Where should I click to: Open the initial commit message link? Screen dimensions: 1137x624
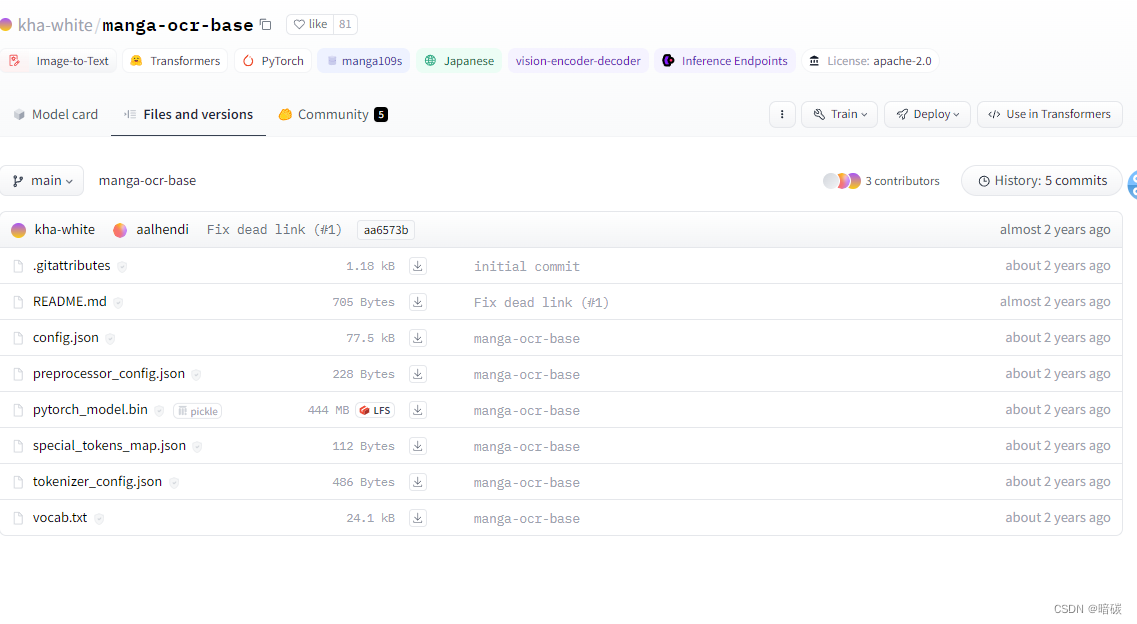(526, 267)
